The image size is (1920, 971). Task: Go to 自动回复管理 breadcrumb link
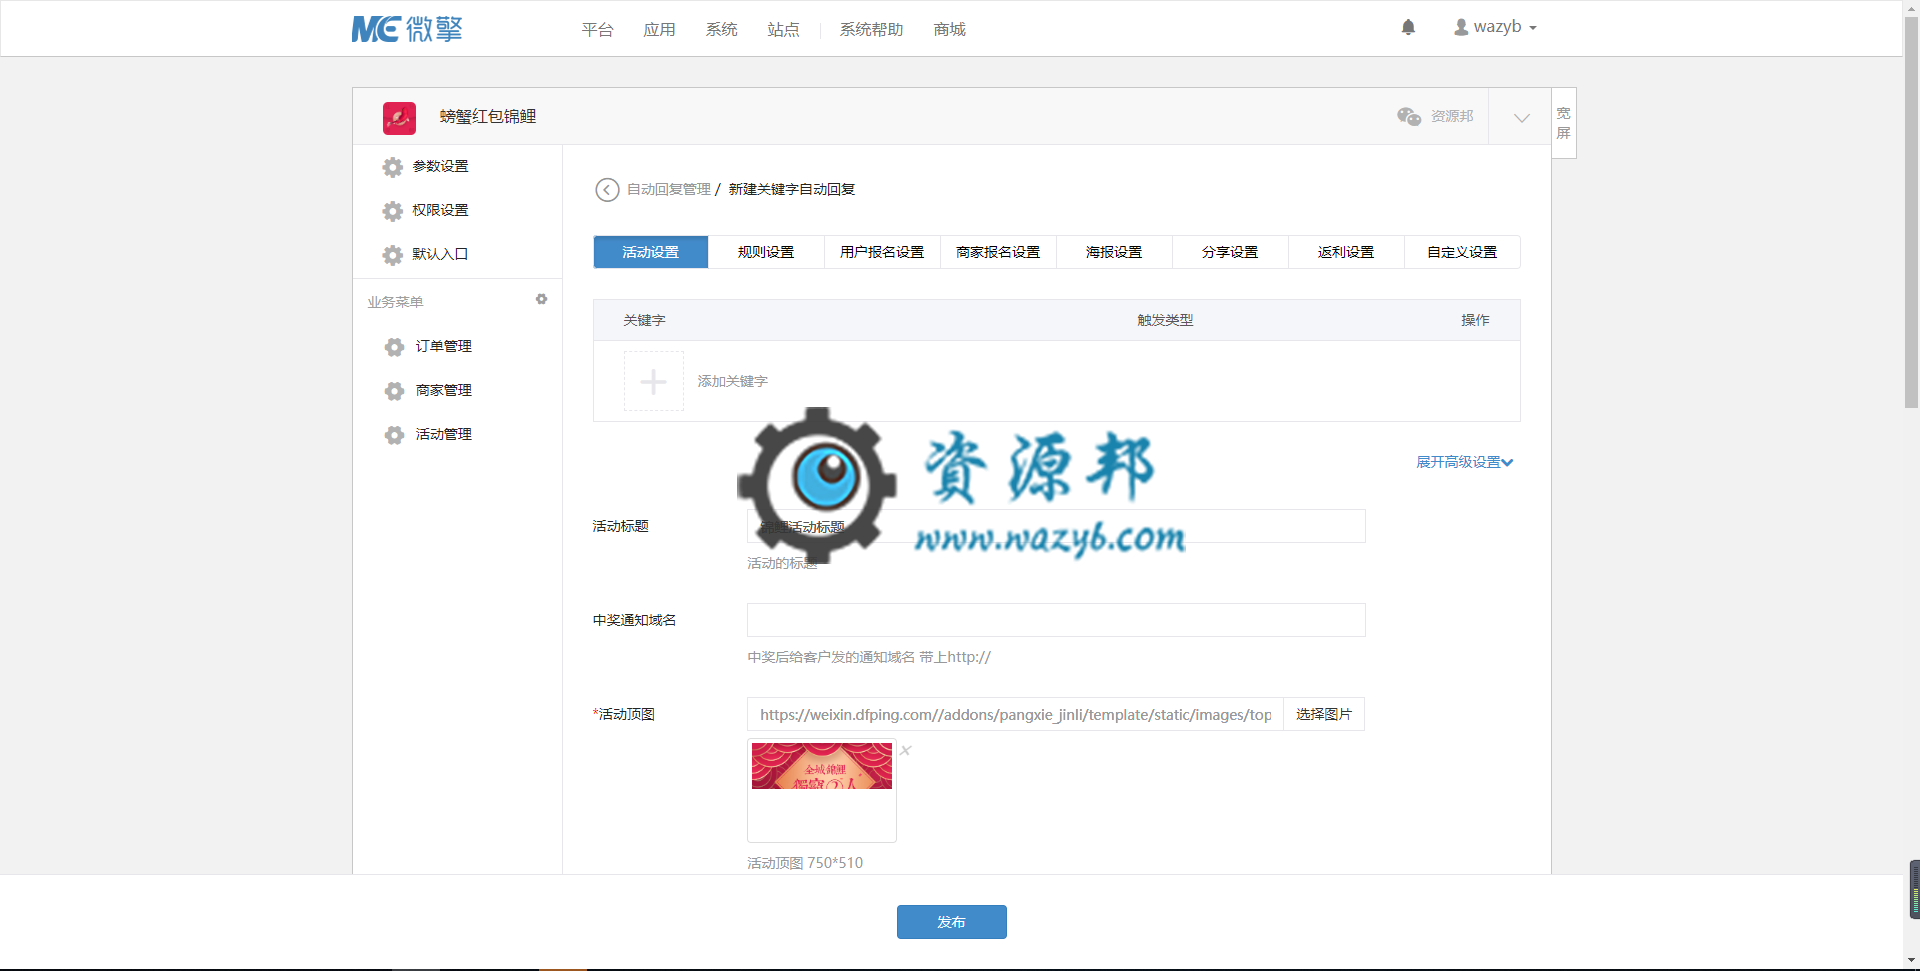668,190
